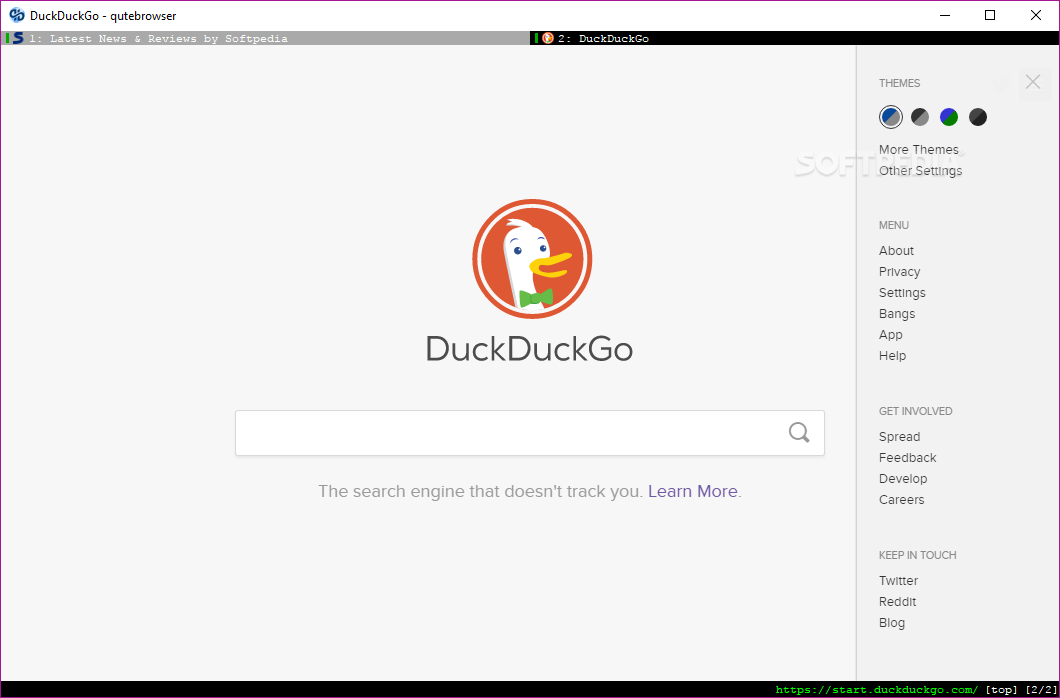Open Help from the side menu
The image size is (1060, 698).
pyautogui.click(x=892, y=355)
